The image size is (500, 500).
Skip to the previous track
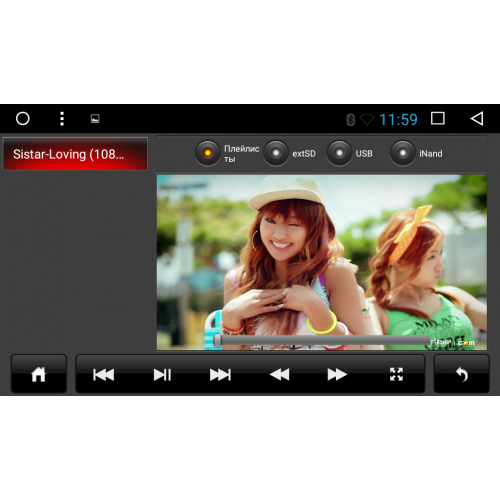click(104, 375)
